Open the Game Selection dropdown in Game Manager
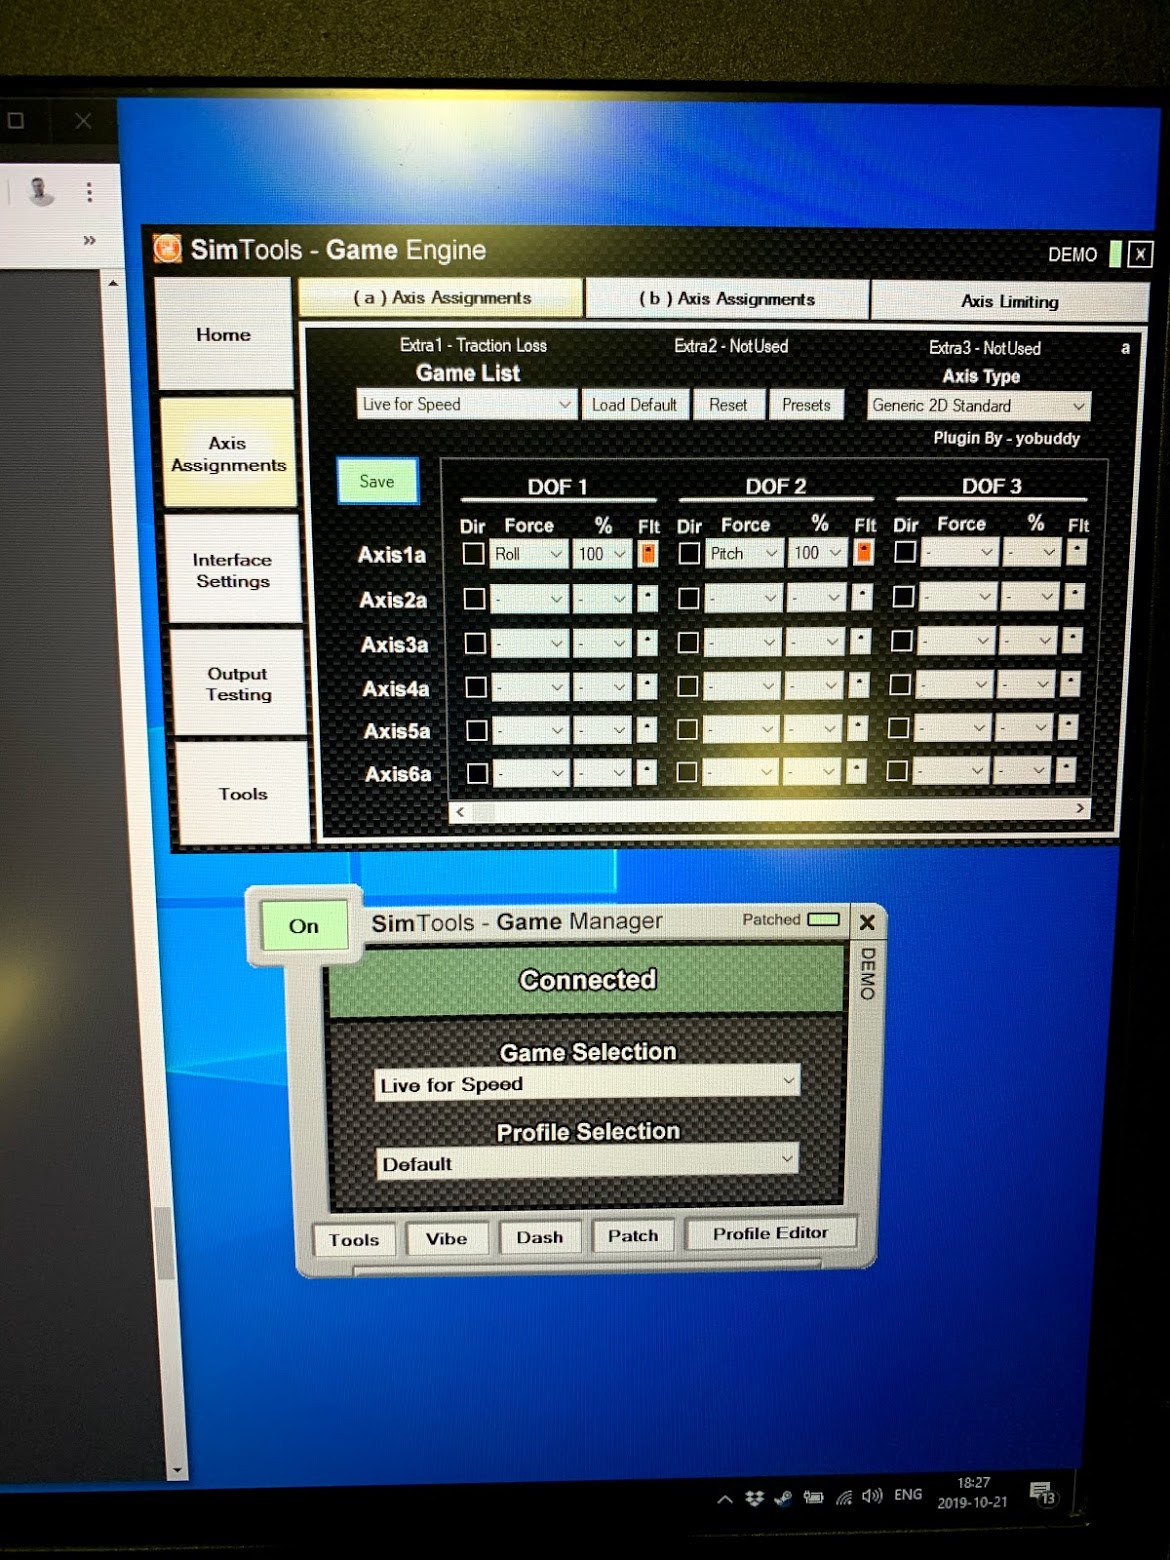The image size is (1170, 1560). tap(587, 1083)
